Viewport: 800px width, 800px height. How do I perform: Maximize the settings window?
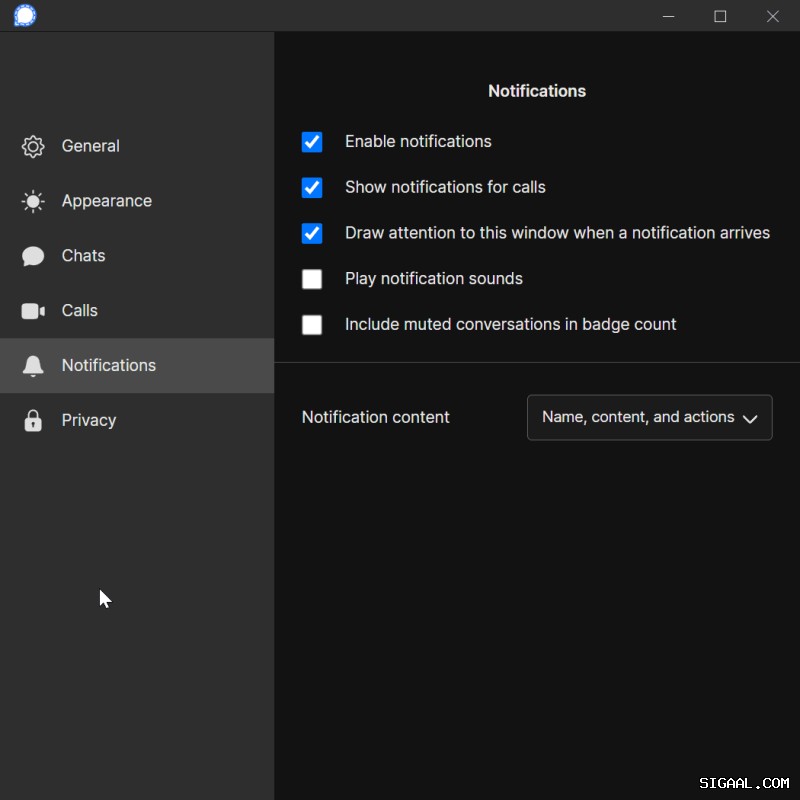720,16
